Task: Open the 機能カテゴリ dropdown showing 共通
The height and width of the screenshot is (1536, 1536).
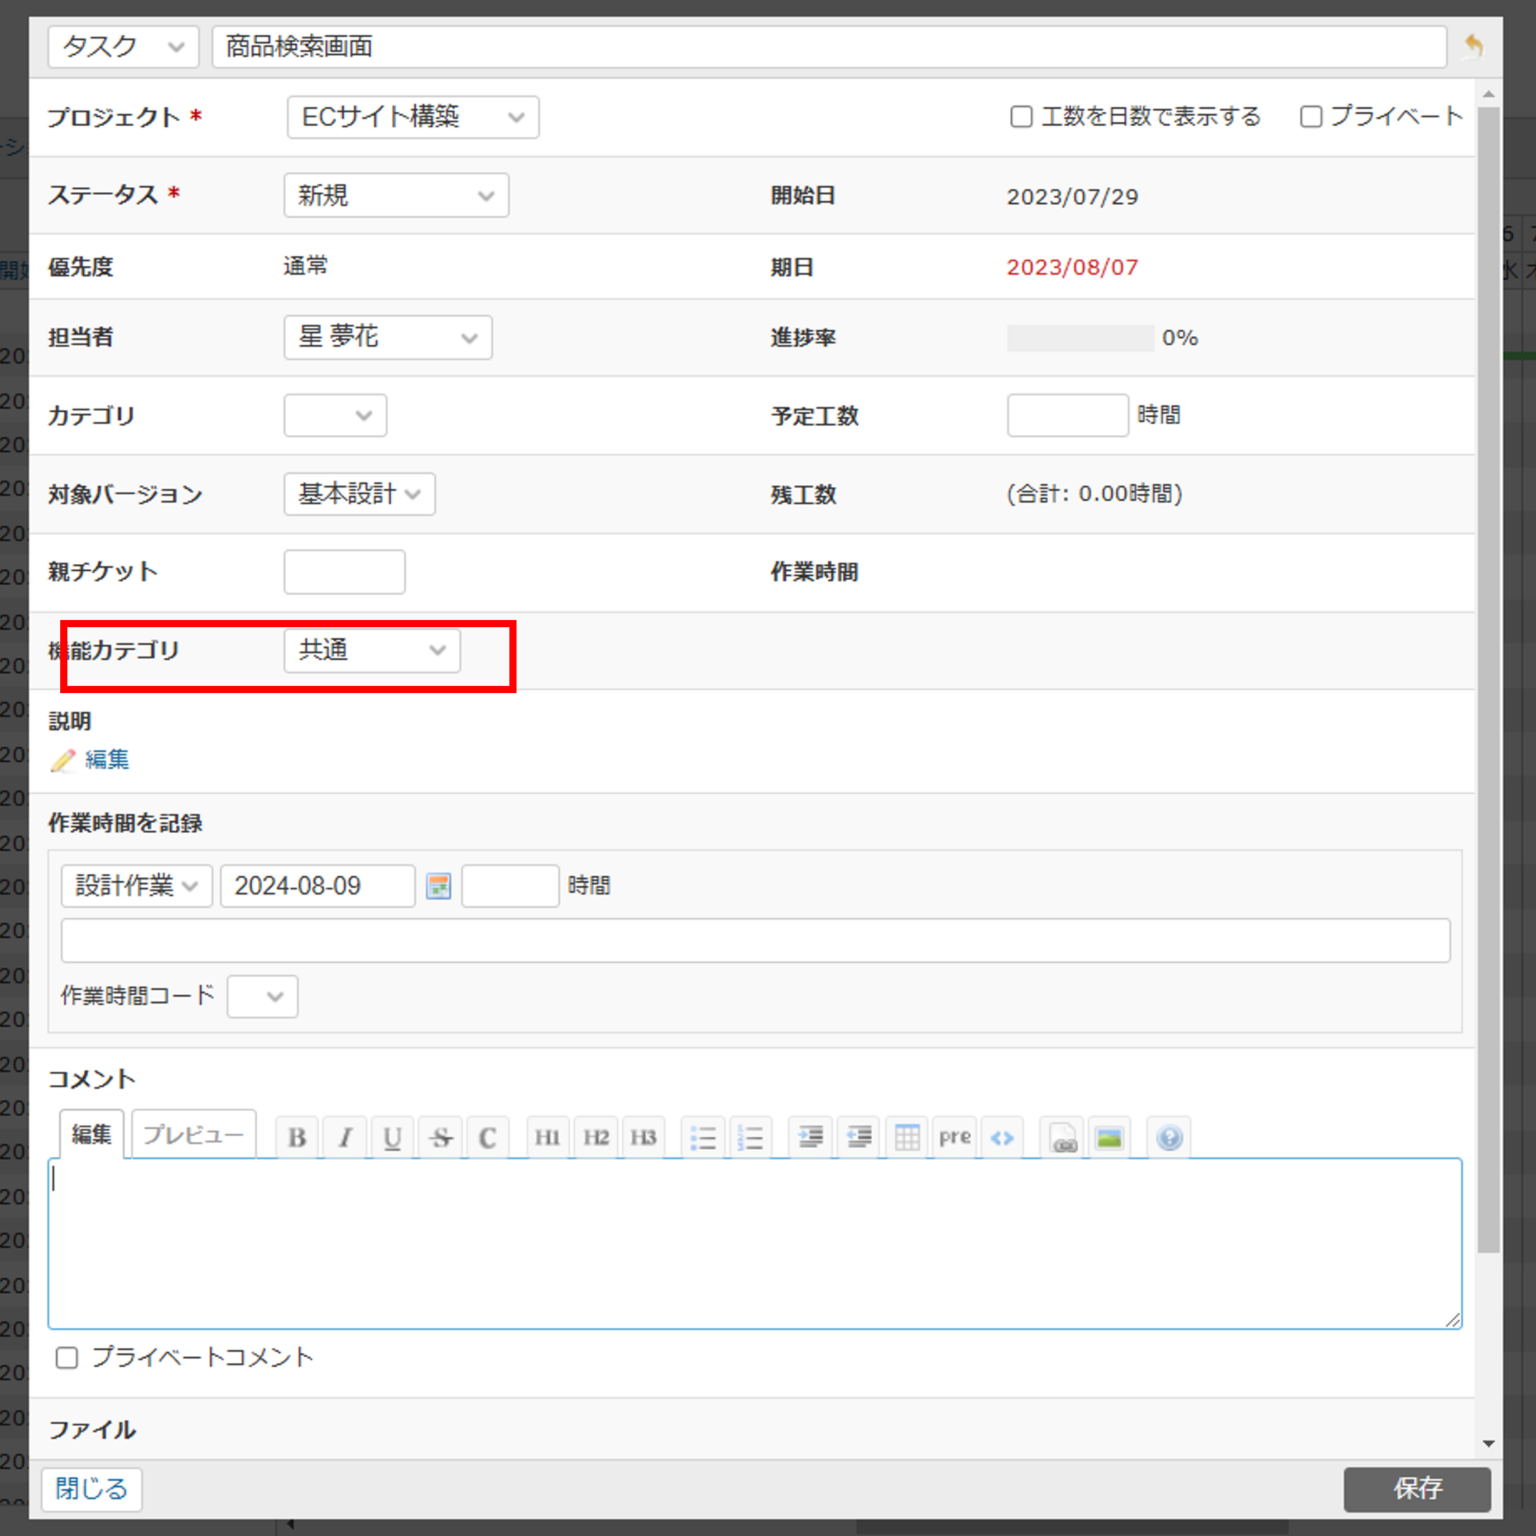Action: tap(371, 650)
